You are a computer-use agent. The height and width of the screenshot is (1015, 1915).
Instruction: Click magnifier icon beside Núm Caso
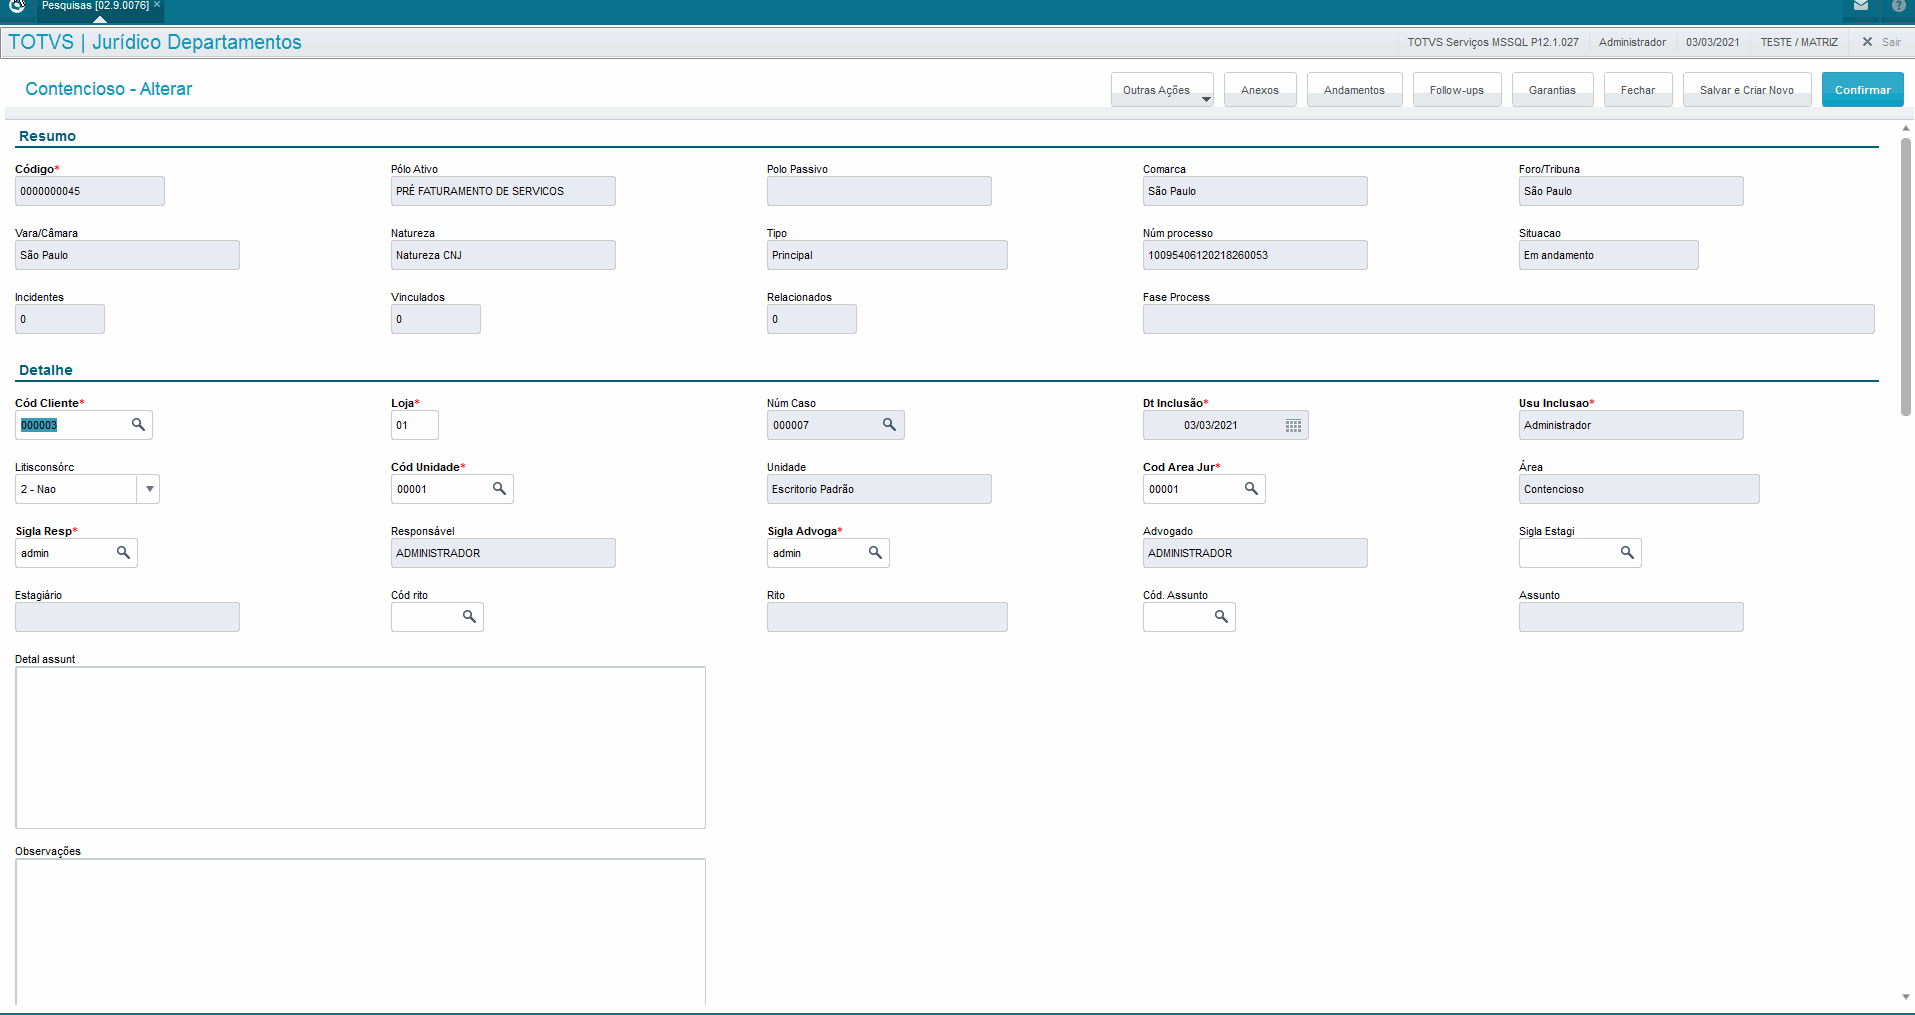pos(890,425)
